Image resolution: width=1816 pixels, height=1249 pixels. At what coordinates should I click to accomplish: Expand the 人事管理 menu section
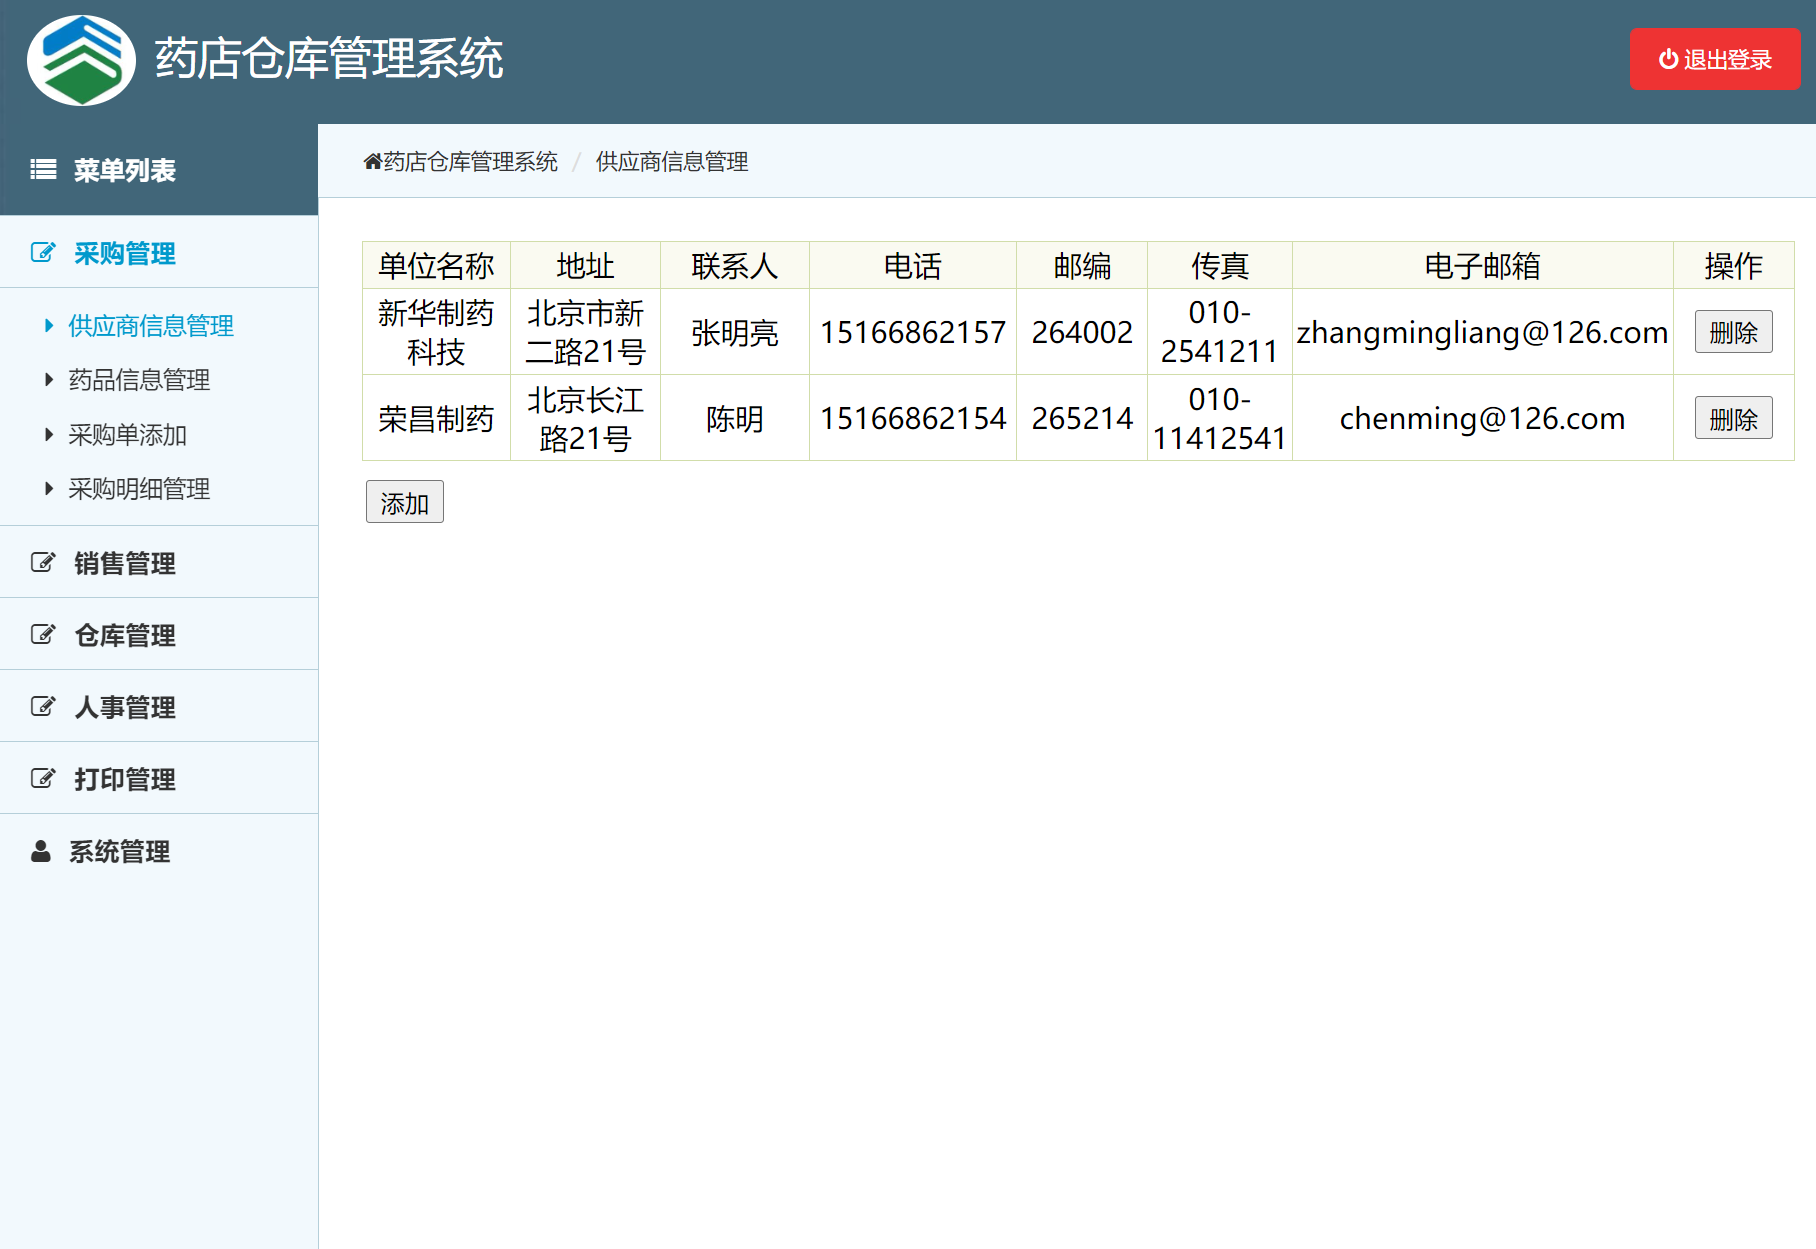(125, 707)
